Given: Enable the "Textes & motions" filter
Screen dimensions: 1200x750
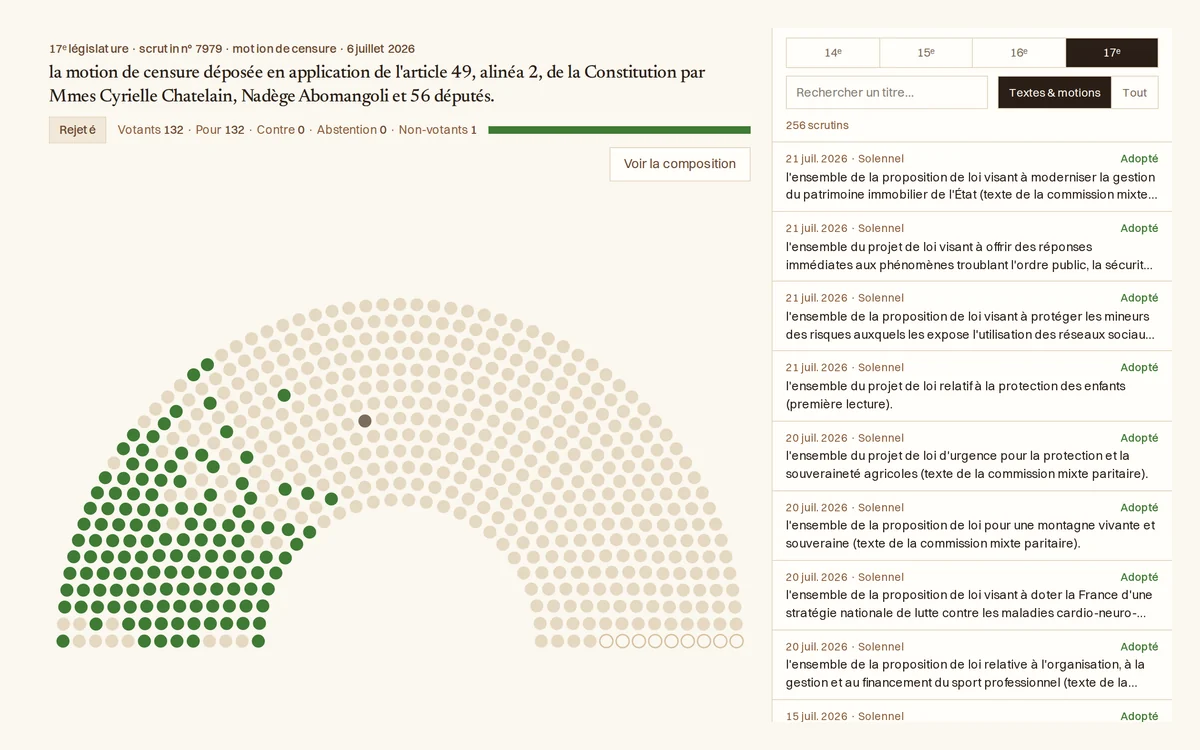Looking at the screenshot, I should pos(1054,92).
